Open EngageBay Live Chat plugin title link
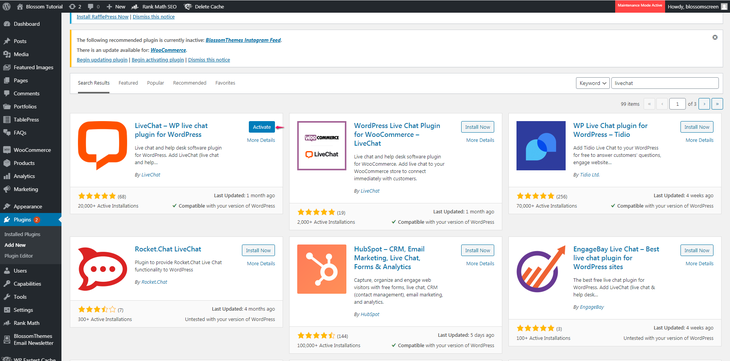This screenshot has width=730, height=361. point(617,258)
